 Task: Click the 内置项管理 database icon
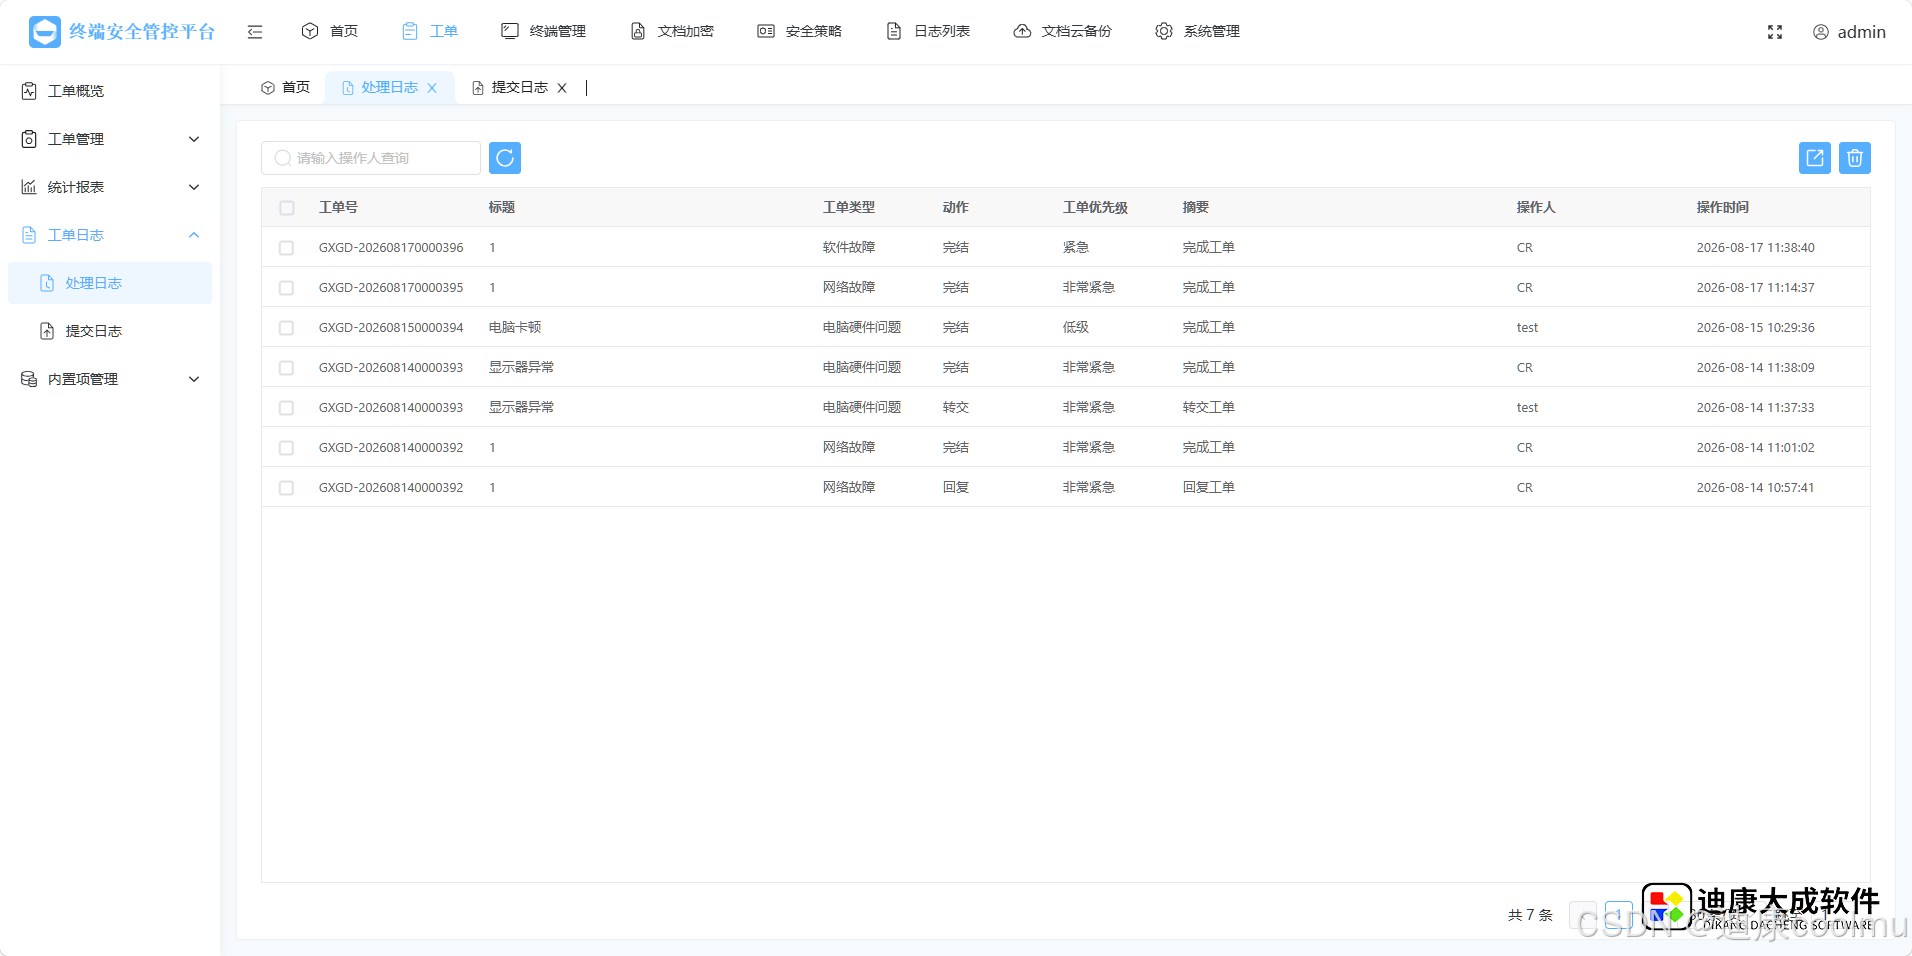tap(29, 379)
